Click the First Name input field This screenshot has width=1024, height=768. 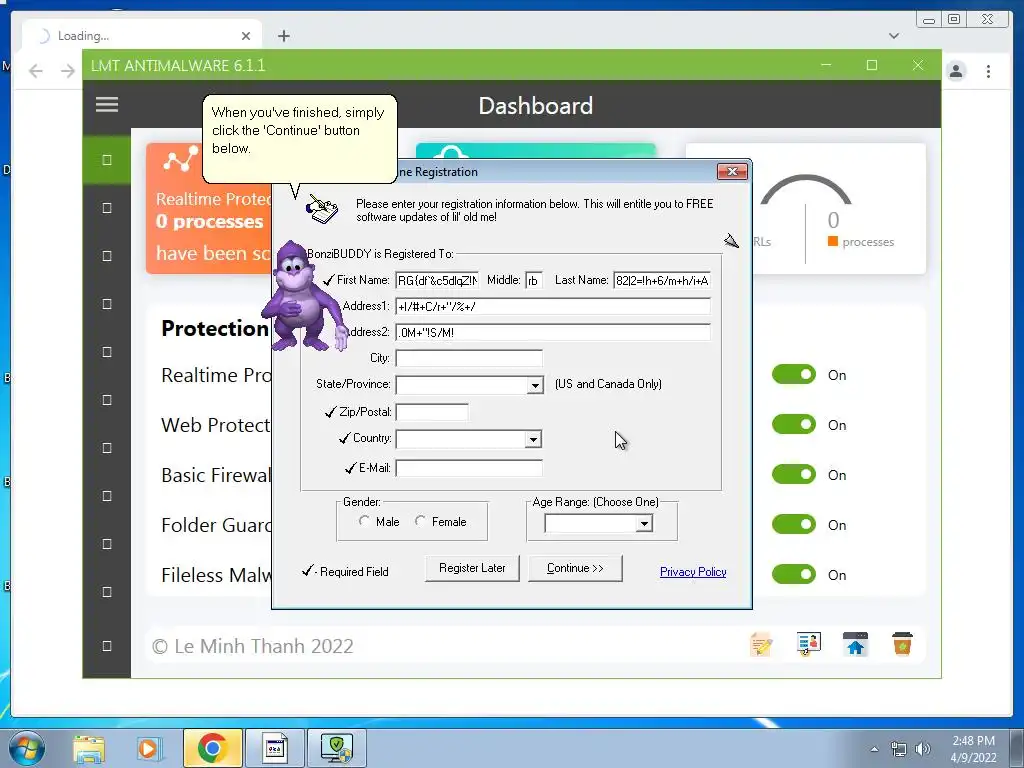437,280
